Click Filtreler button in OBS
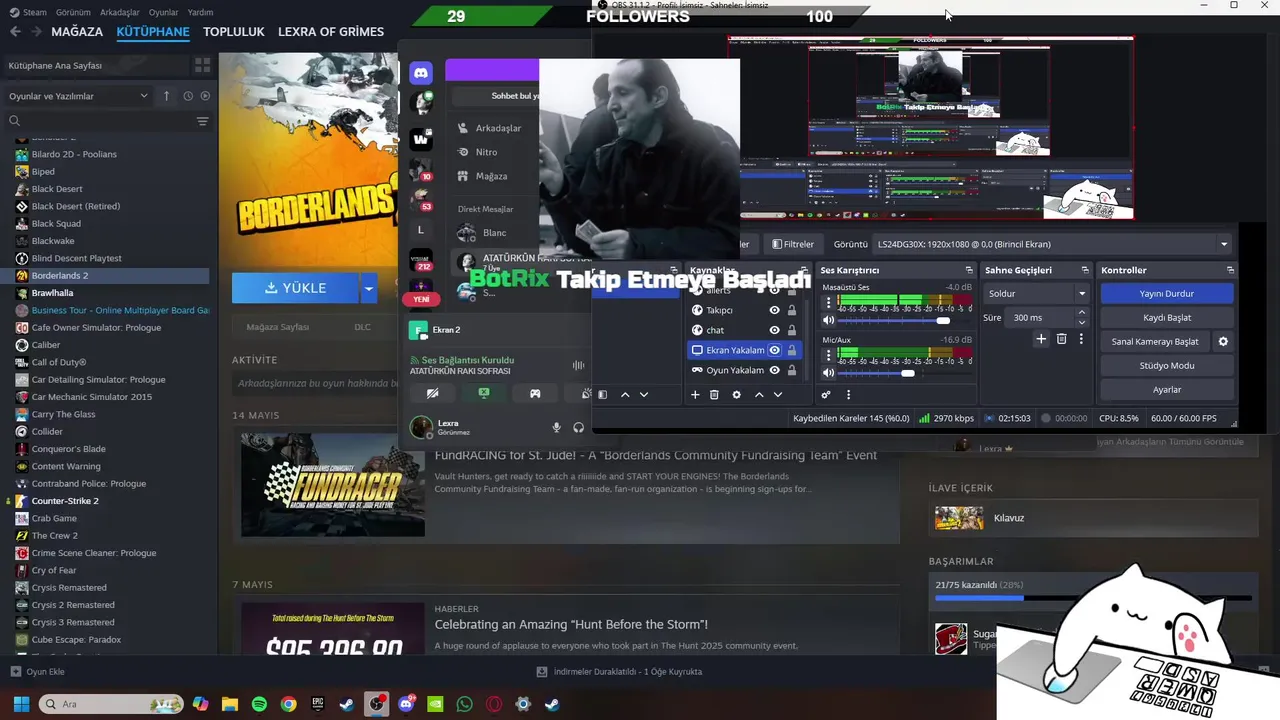 pyautogui.click(x=792, y=244)
